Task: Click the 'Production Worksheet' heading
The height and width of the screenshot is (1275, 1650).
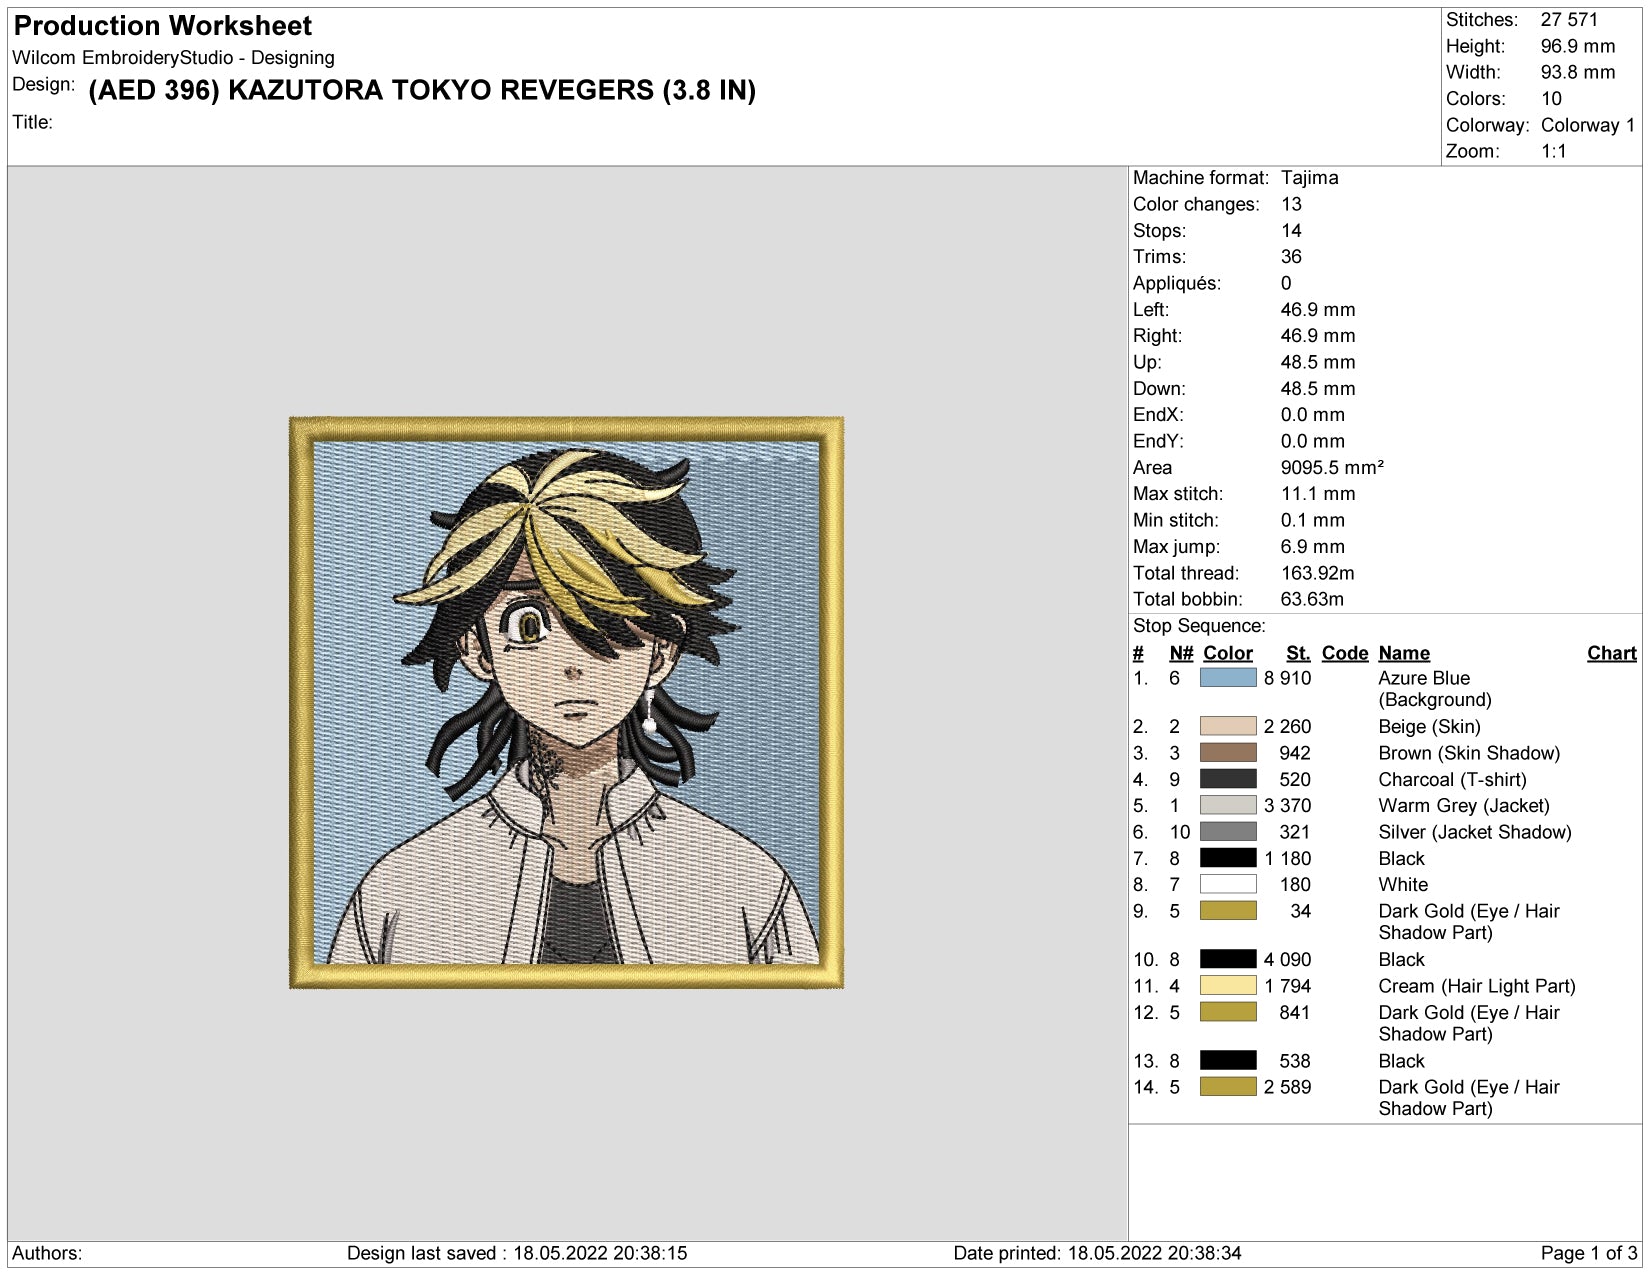Action: (x=163, y=26)
